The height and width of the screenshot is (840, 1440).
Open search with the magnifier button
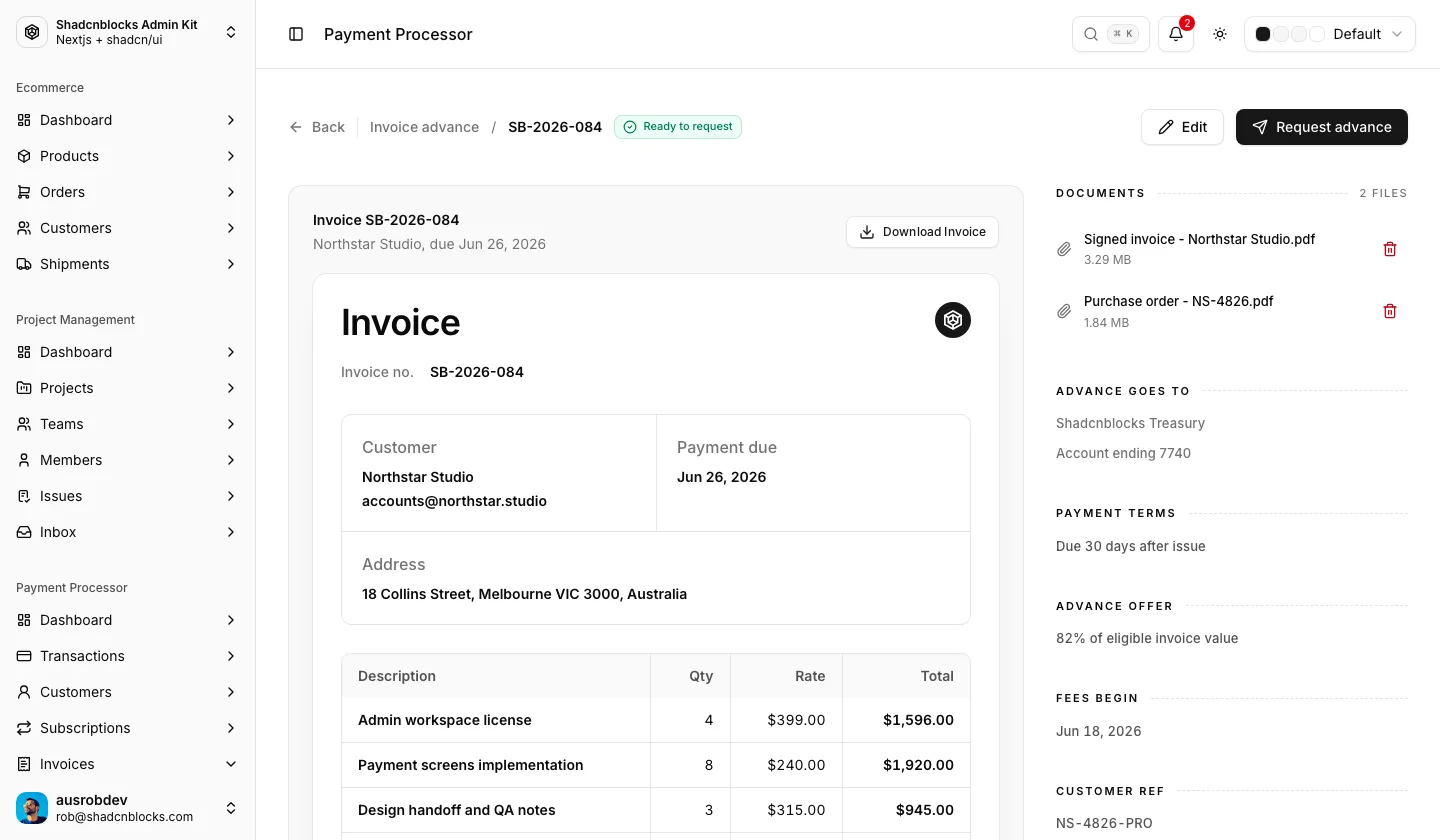(1111, 34)
